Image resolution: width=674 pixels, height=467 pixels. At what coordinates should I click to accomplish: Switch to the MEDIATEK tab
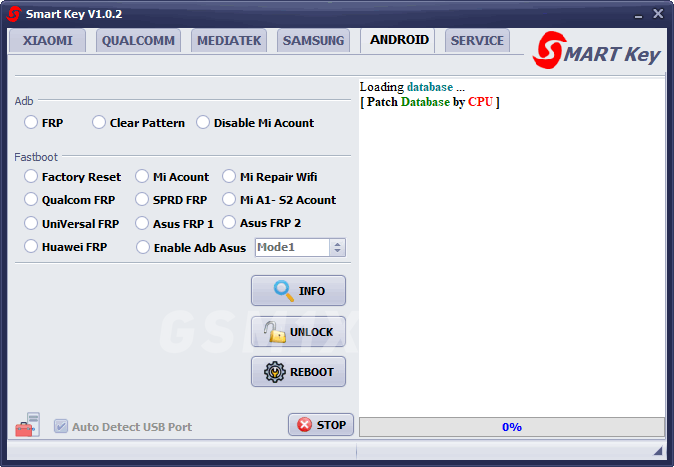coord(229,40)
